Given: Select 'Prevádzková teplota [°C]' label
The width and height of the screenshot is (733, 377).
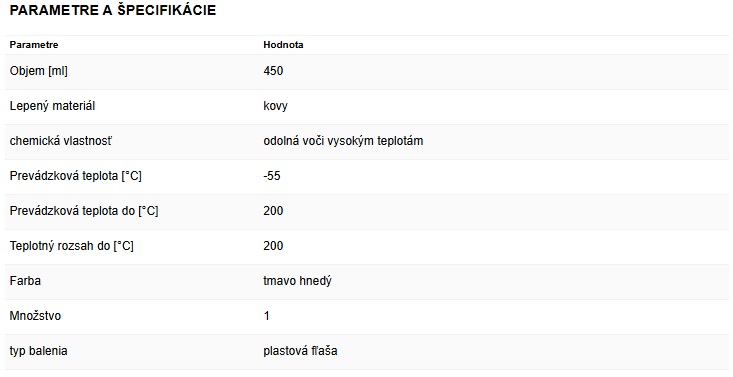Looking at the screenshot, I should 75,176.
